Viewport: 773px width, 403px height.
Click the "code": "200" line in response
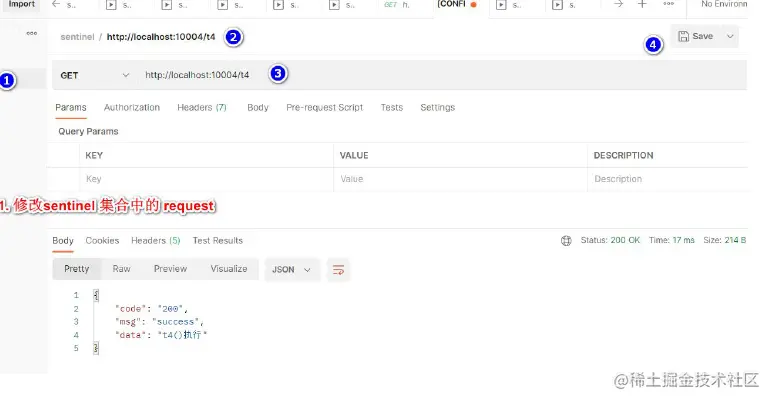click(151, 309)
